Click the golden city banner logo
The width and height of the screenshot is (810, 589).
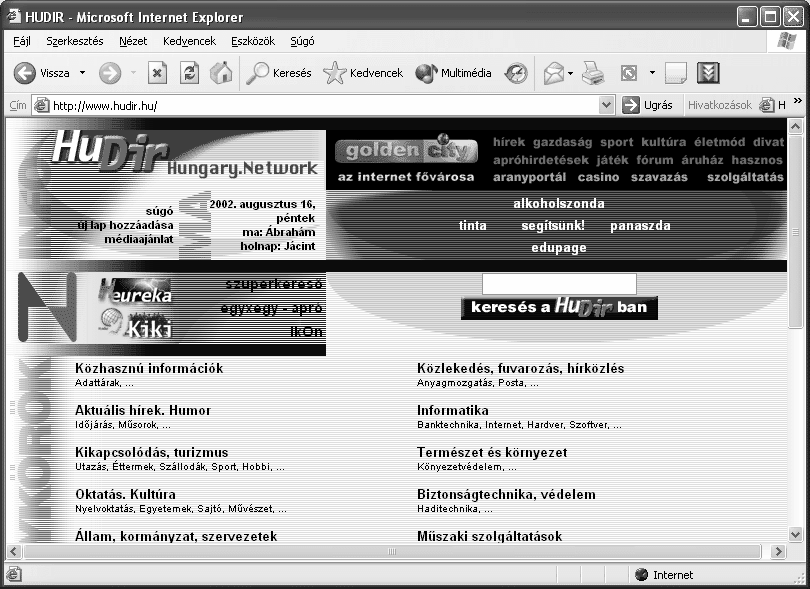click(407, 149)
